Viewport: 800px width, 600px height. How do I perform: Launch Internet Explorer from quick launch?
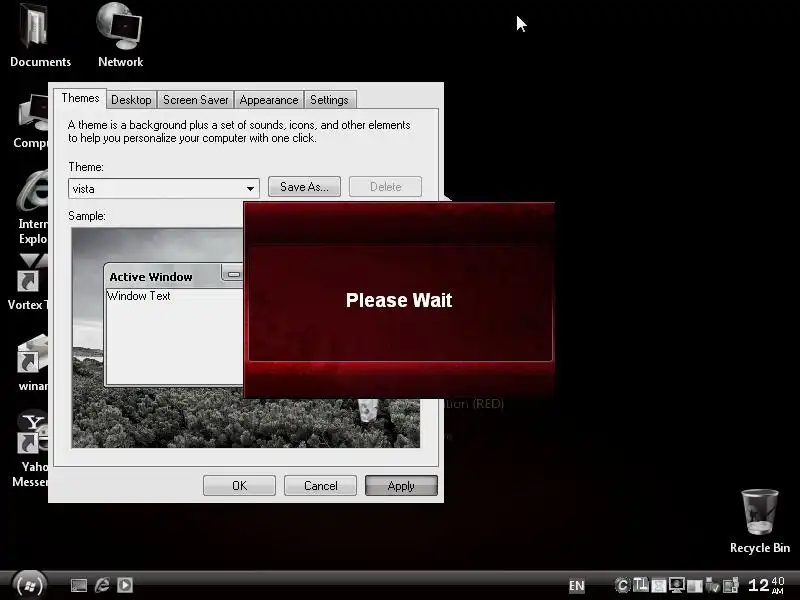pyautogui.click(x=103, y=585)
